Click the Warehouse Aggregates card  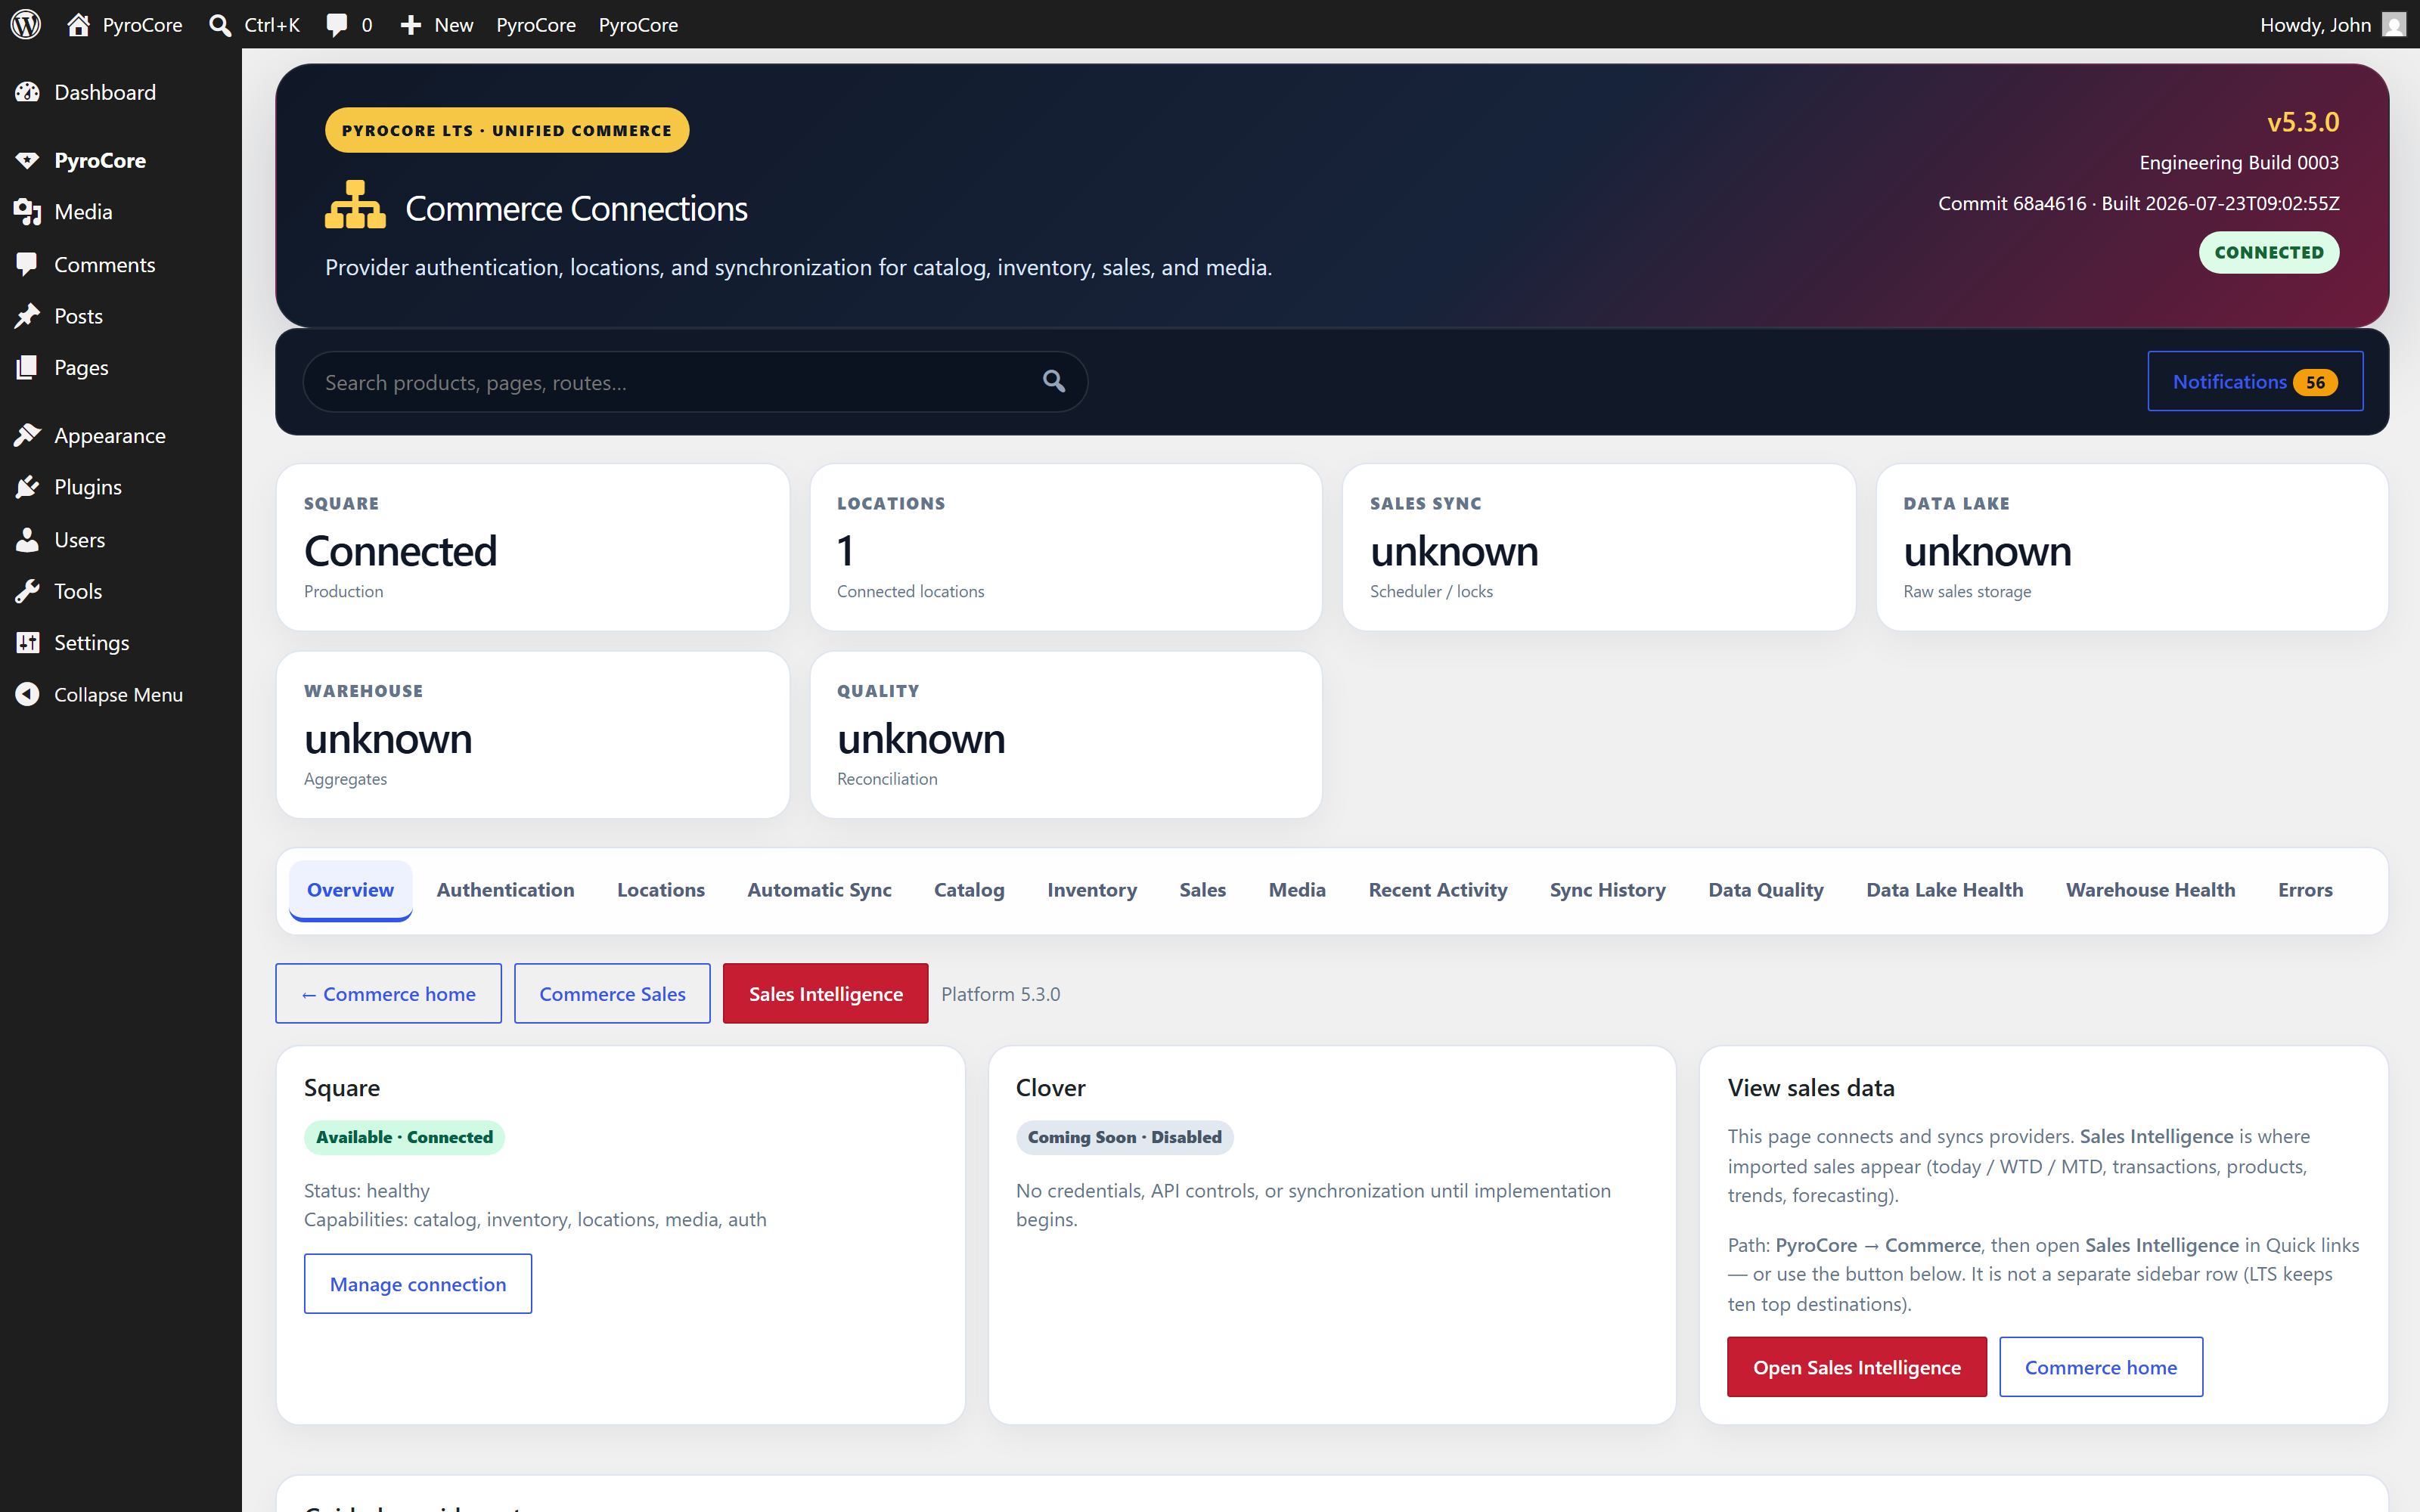point(533,735)
